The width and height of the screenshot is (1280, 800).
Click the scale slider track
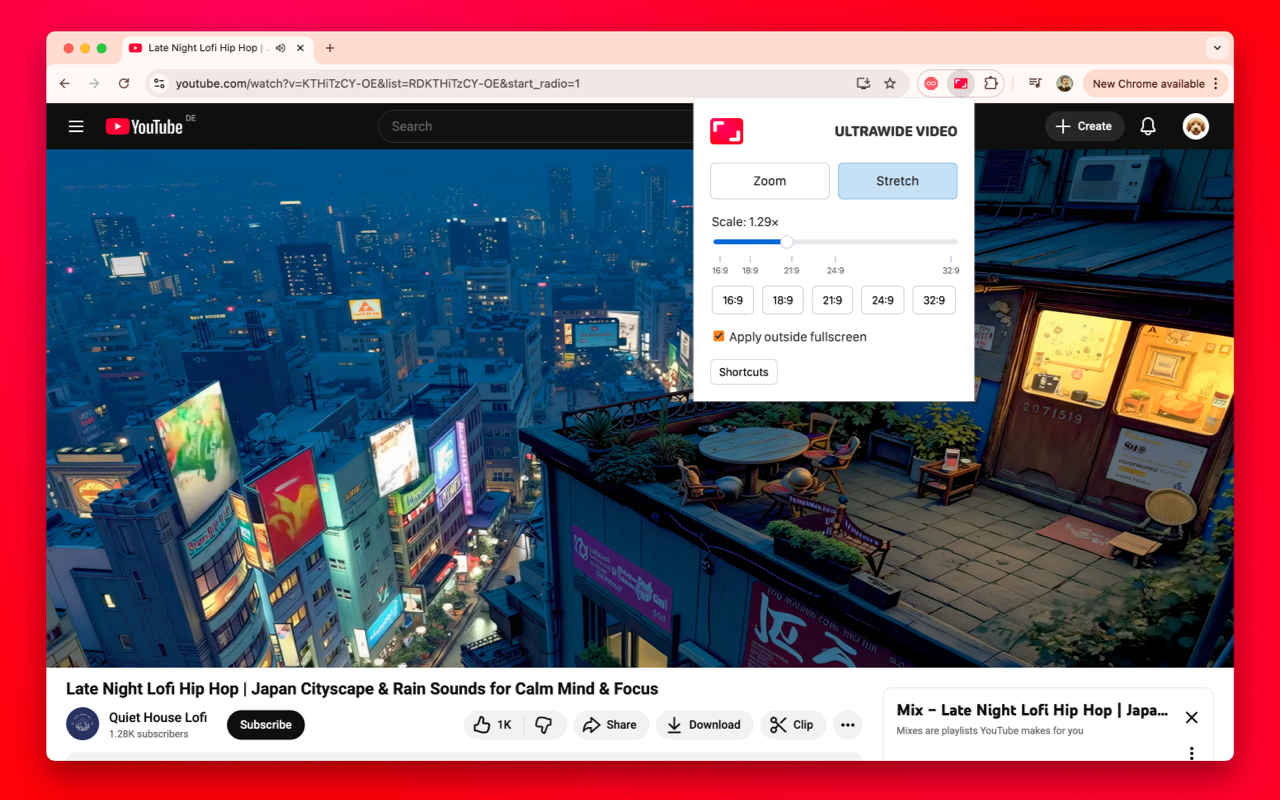coord(870,242)
